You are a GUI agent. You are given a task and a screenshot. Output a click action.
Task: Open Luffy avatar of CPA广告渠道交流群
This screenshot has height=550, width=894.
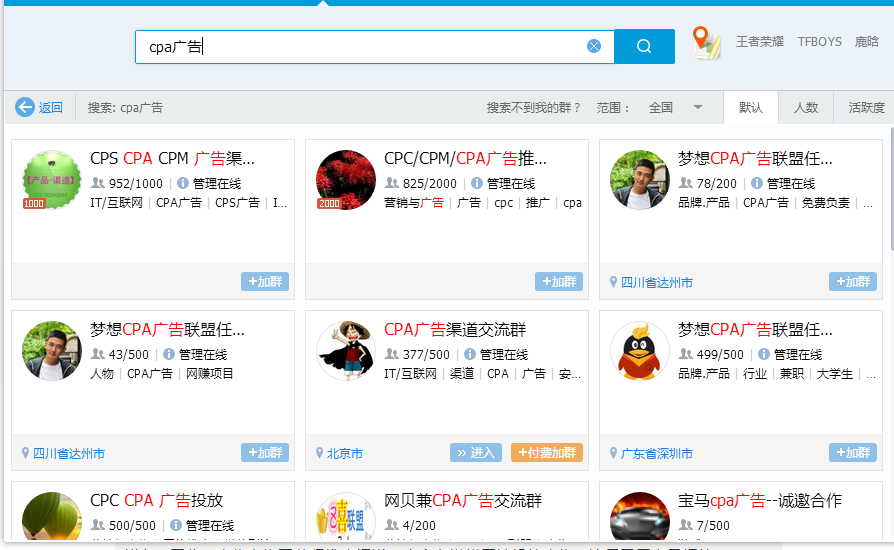coord(346,351)
